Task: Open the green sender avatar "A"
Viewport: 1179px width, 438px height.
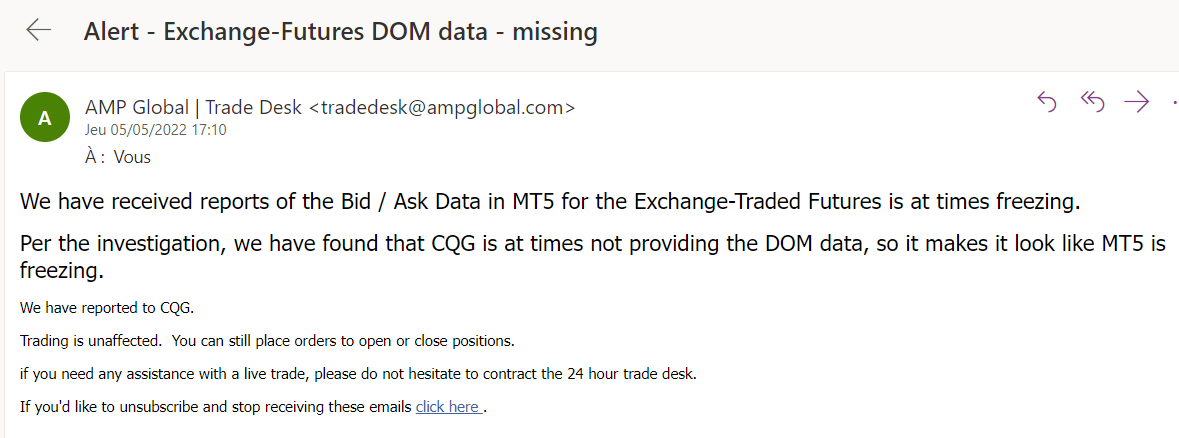Action: (x=45, y=117)
